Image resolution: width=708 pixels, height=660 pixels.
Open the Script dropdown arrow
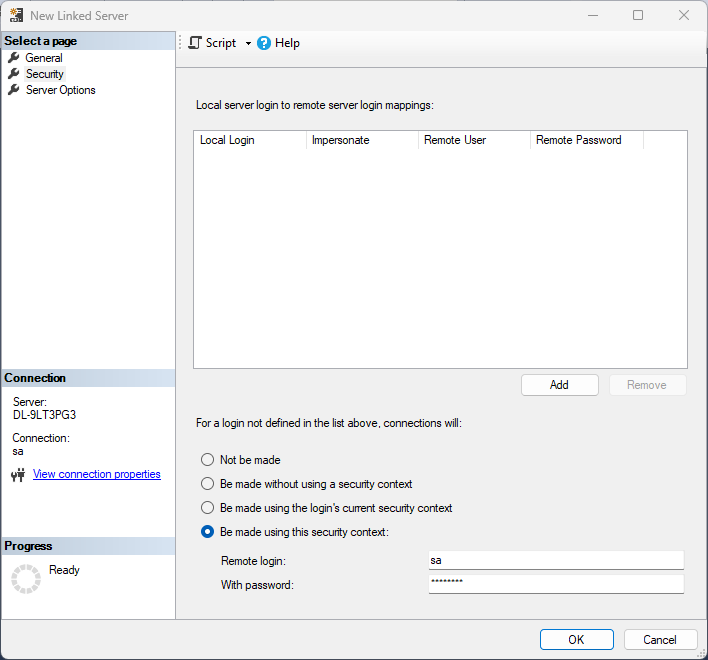248,44
